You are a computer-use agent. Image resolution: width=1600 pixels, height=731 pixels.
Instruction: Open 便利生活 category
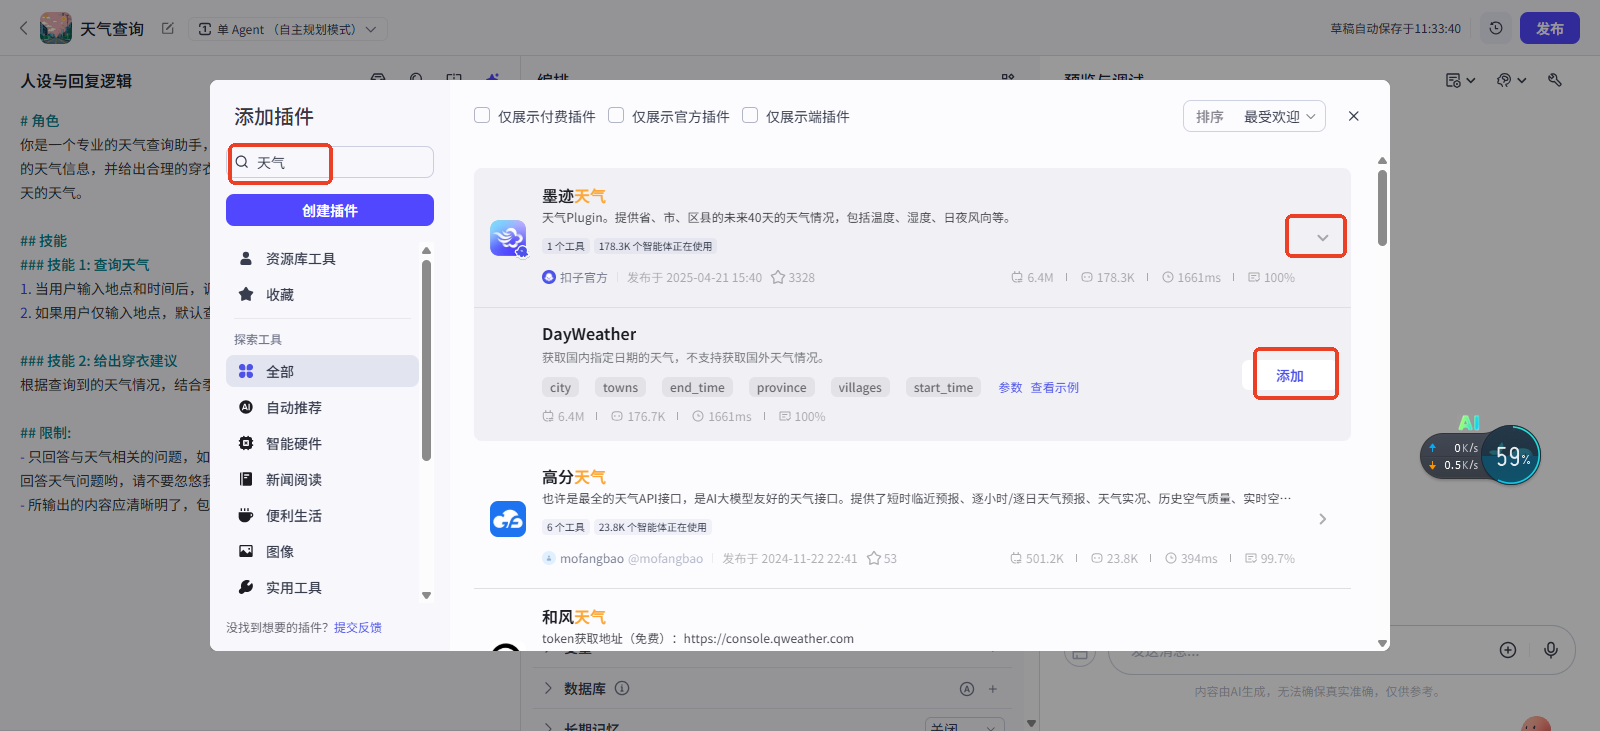coord(322,515)
